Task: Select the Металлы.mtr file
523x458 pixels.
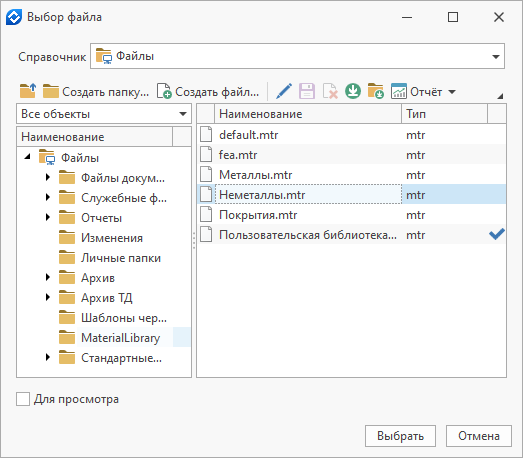Action: point(352,175)
